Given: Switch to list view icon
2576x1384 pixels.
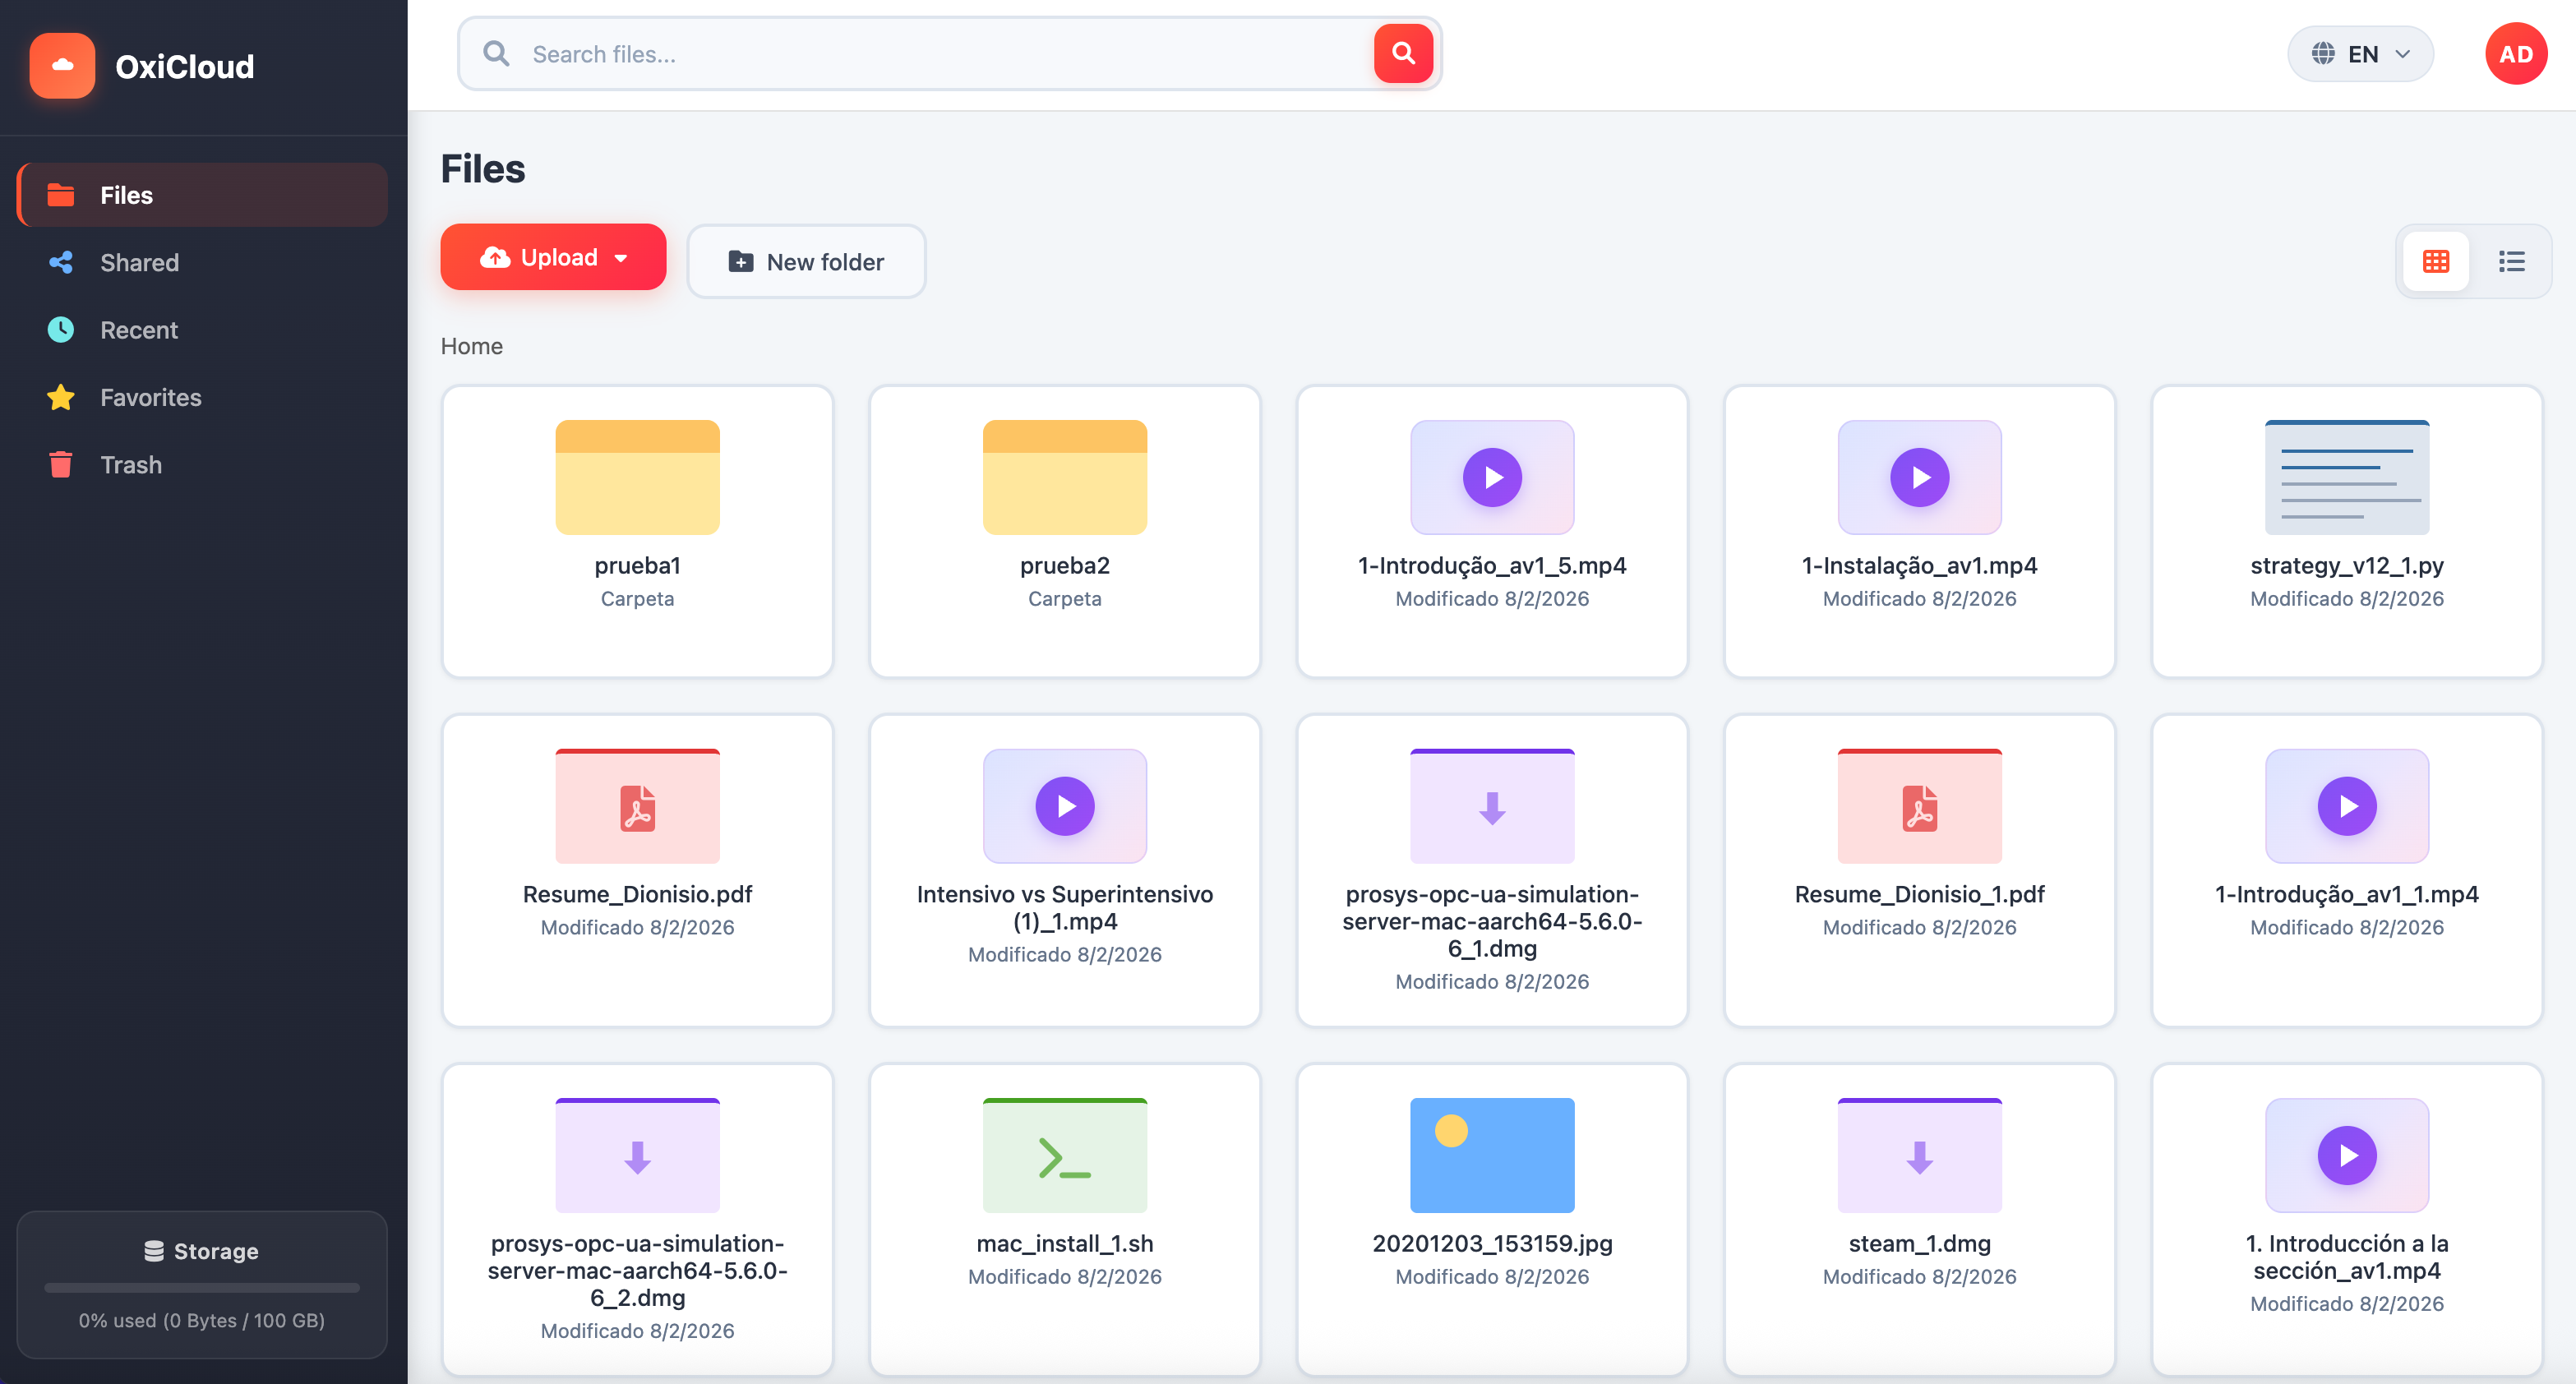Looking at the screenshot, I should click(x=2512, y=261).
